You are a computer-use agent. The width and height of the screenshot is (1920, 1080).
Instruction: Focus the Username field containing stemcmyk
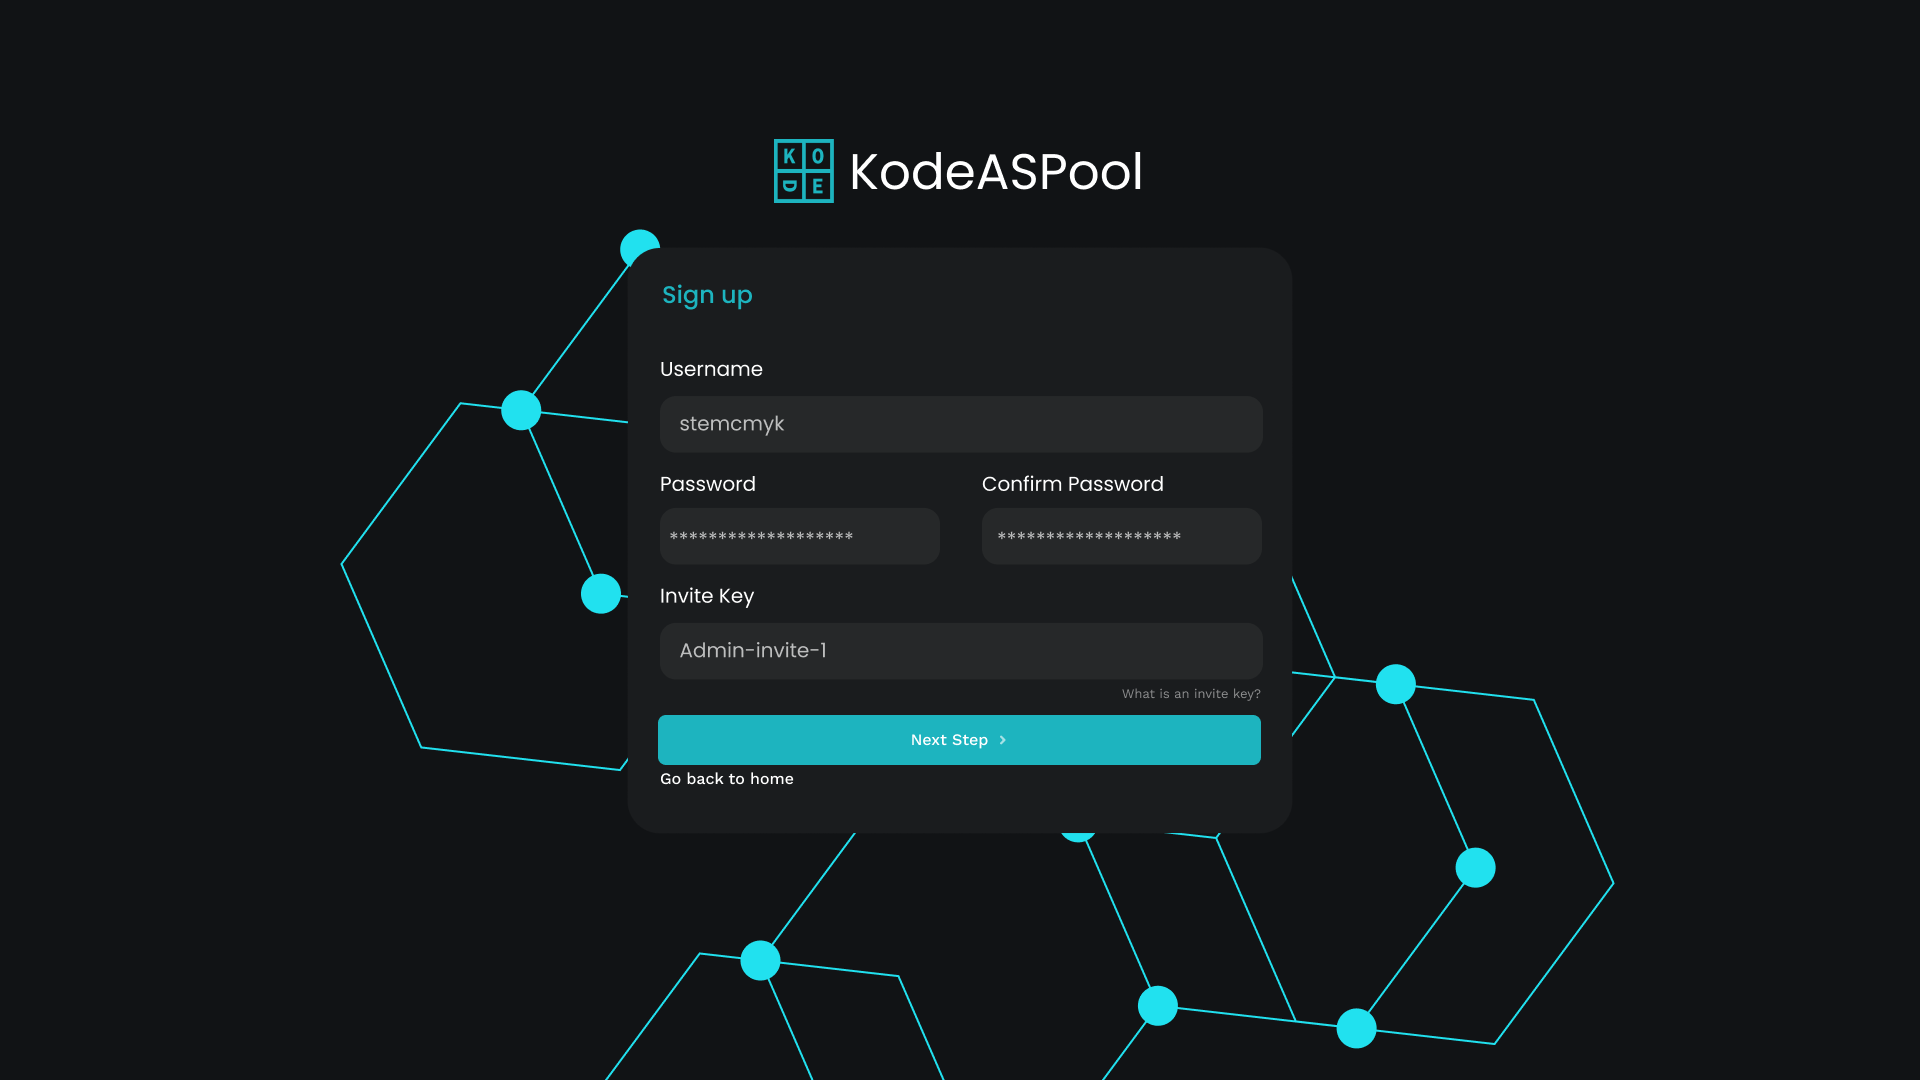(x=960, y=424)
